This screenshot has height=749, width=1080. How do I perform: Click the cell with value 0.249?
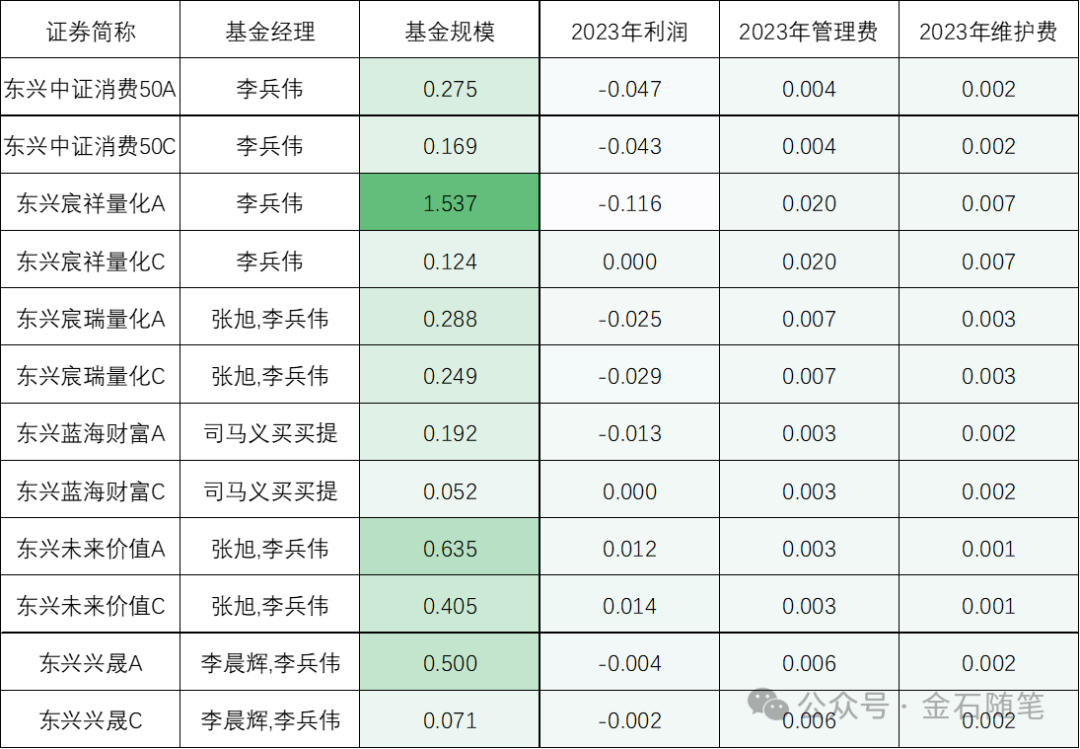[450, 376]
